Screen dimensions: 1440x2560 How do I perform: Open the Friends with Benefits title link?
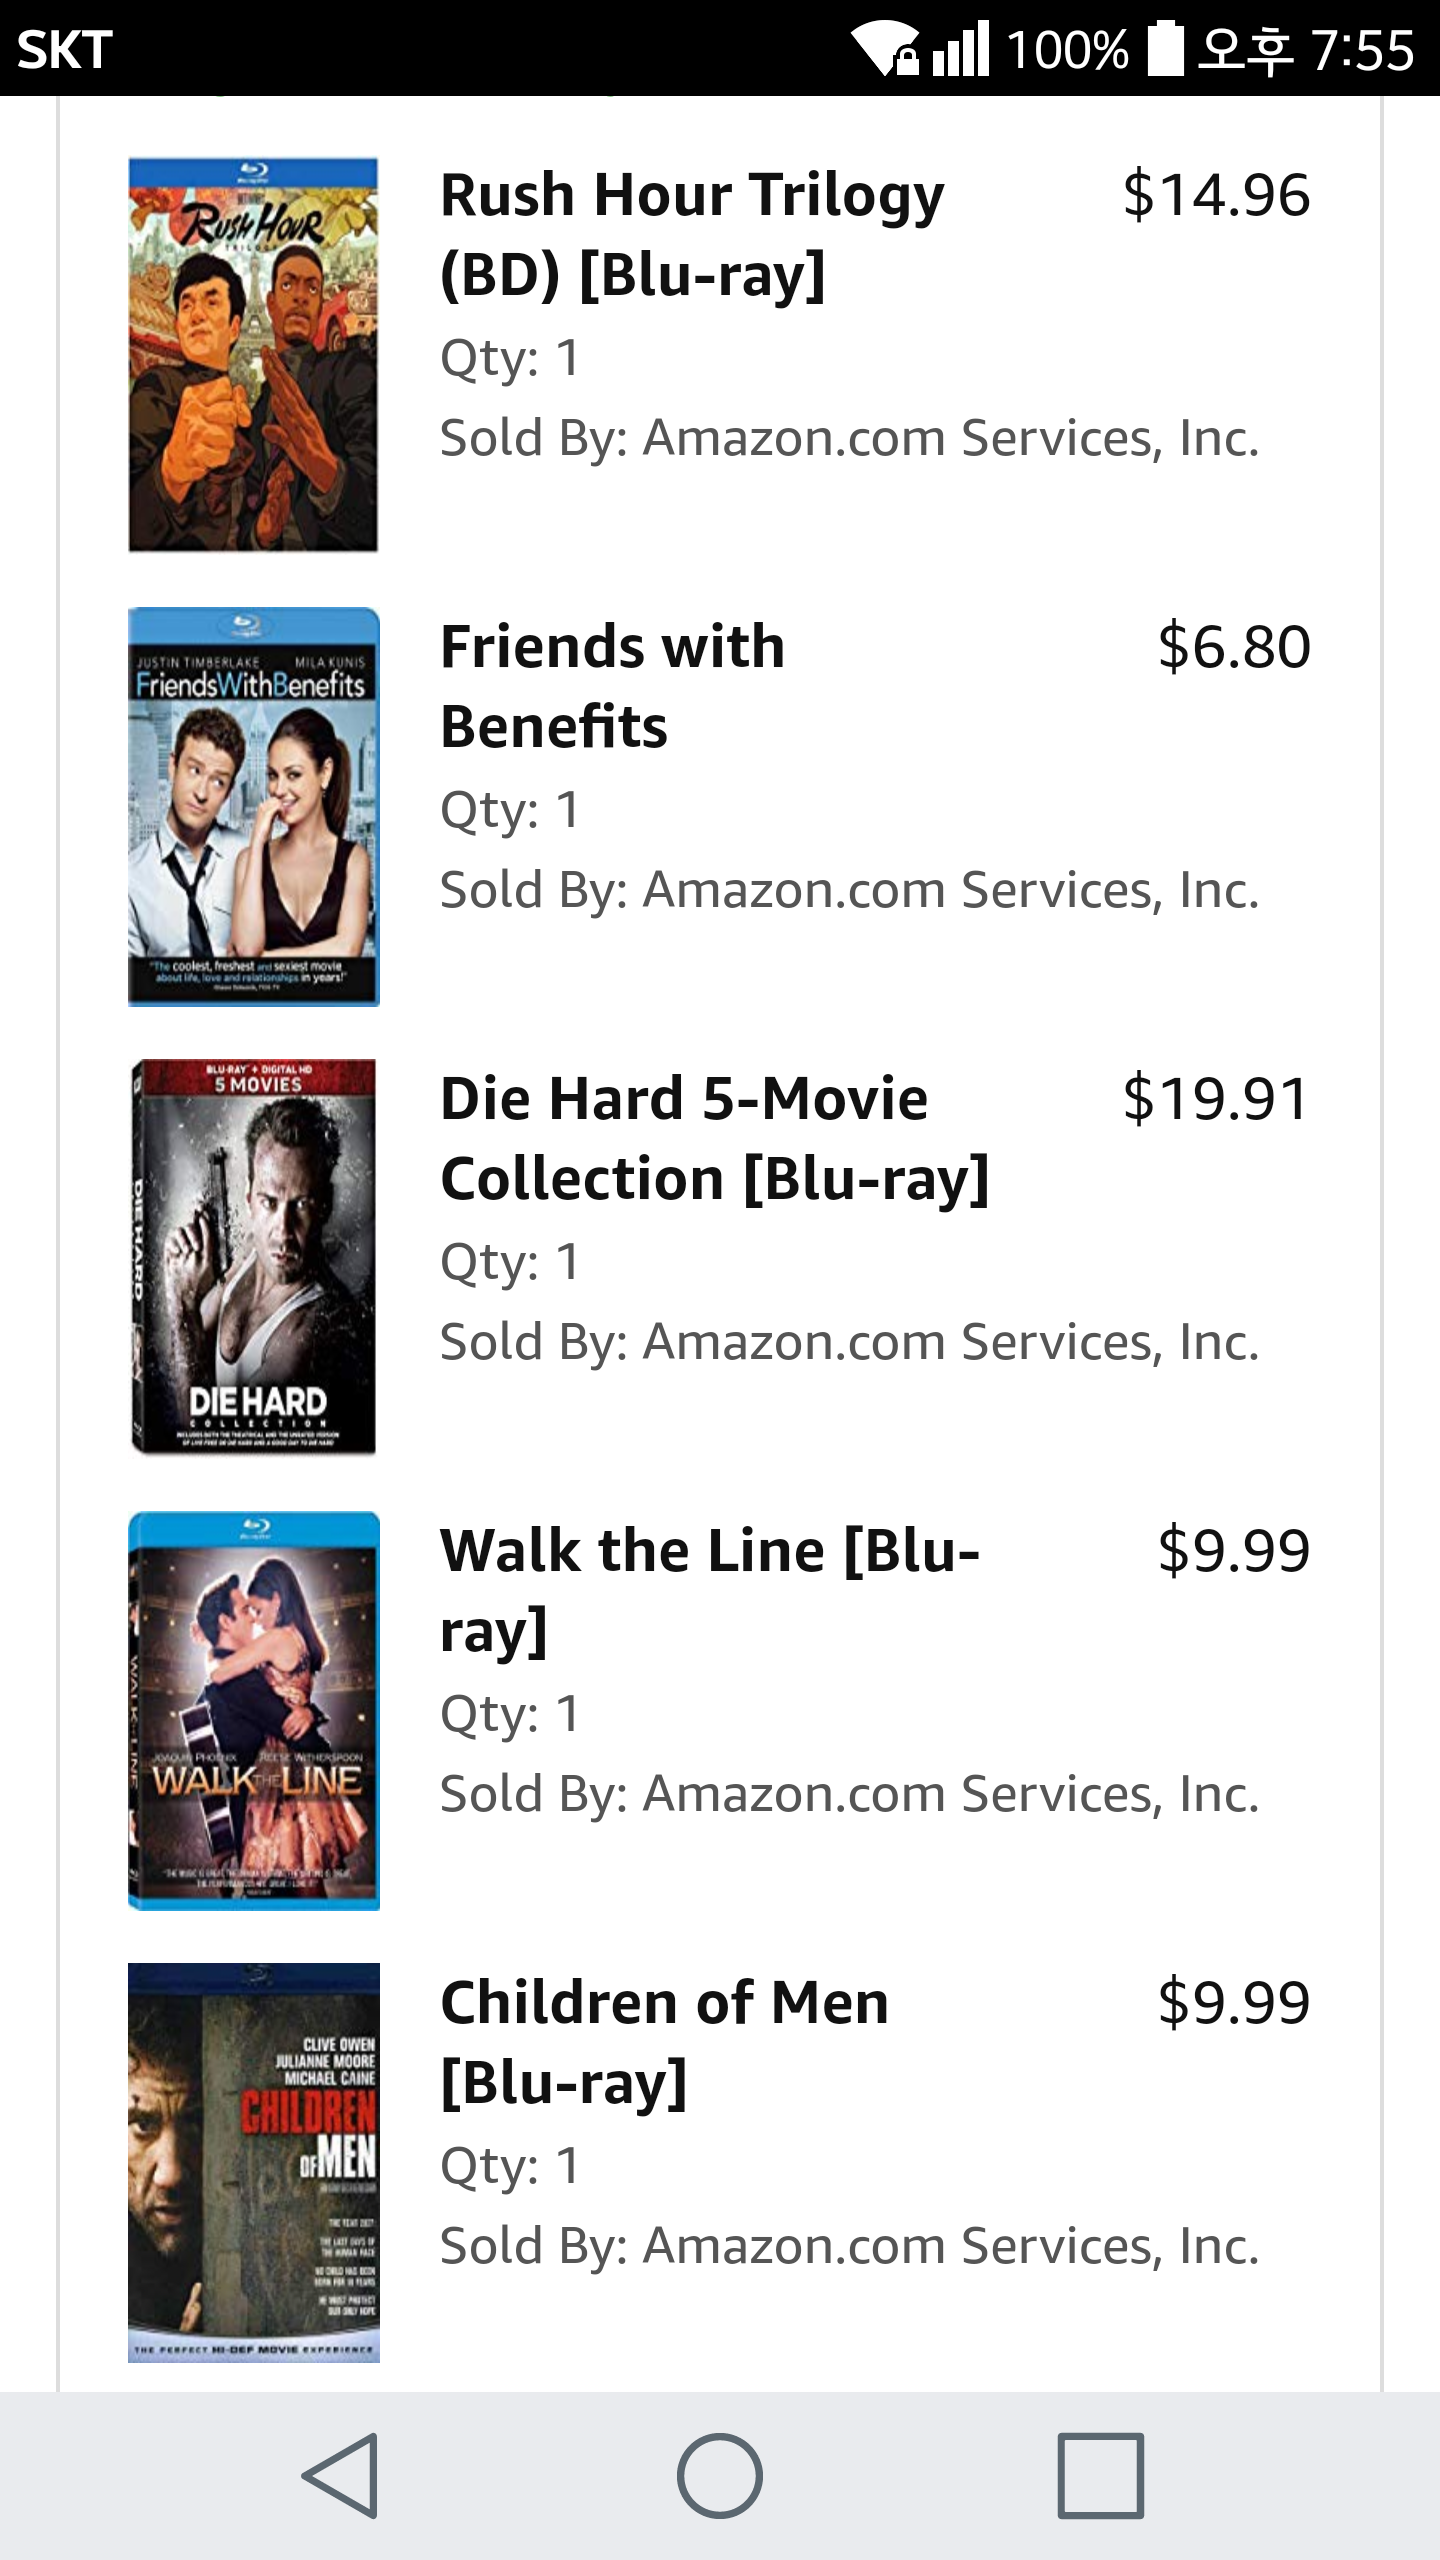pos(612,686)
